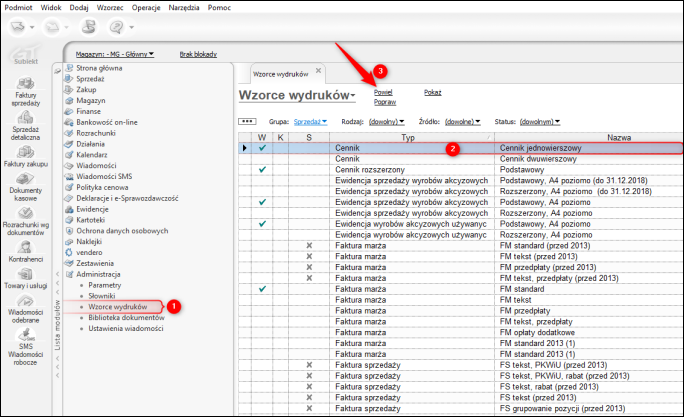Image resolution: width=684 pixels, height=417 pixels.
Task: Open the Narzędzia menu
Action: point(184,7)
